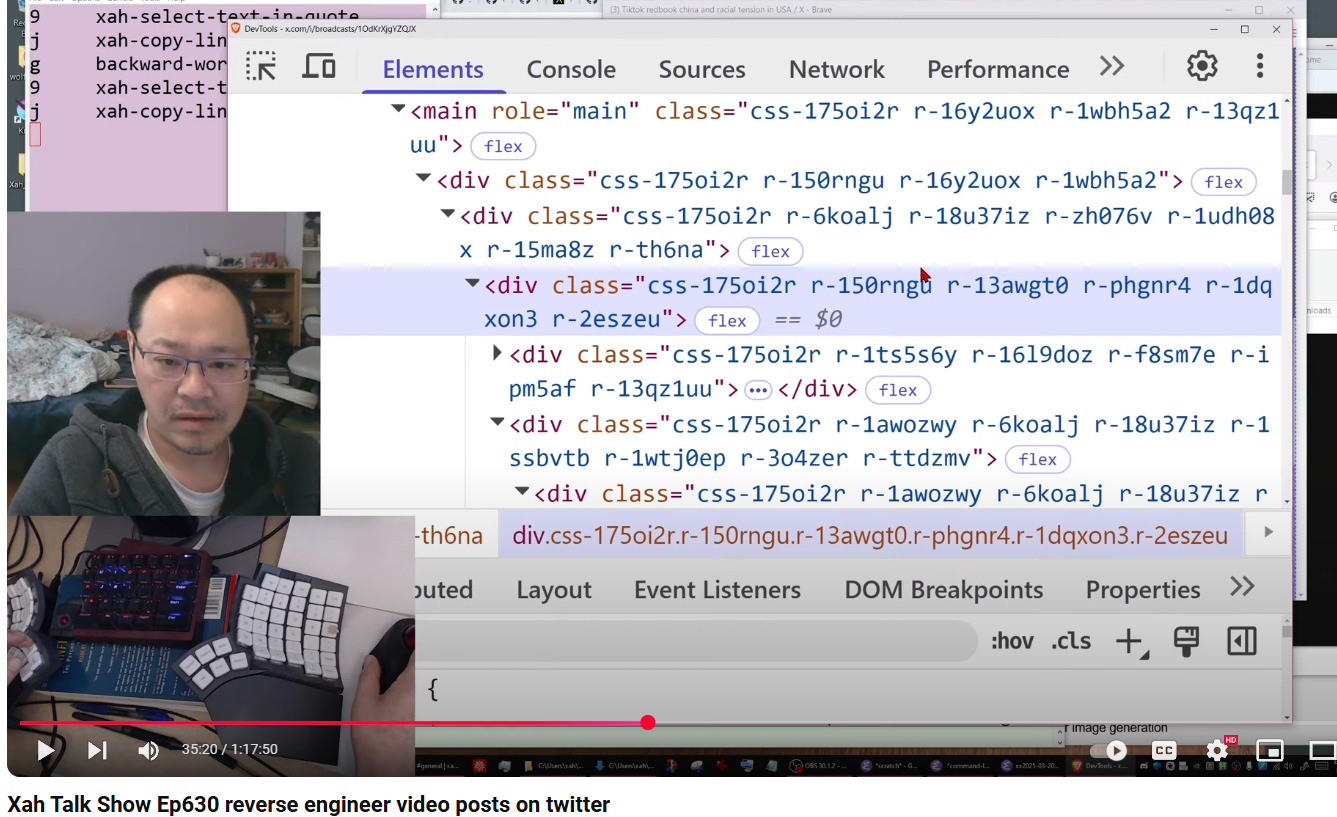Open the Network tab
This screenshot has height=817, width=1337.
click(837, 69)
